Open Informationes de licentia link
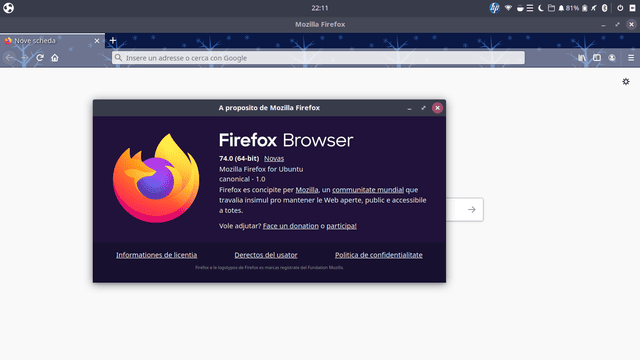The width and height of the screenshot is (640, 360). click(156, 255)
